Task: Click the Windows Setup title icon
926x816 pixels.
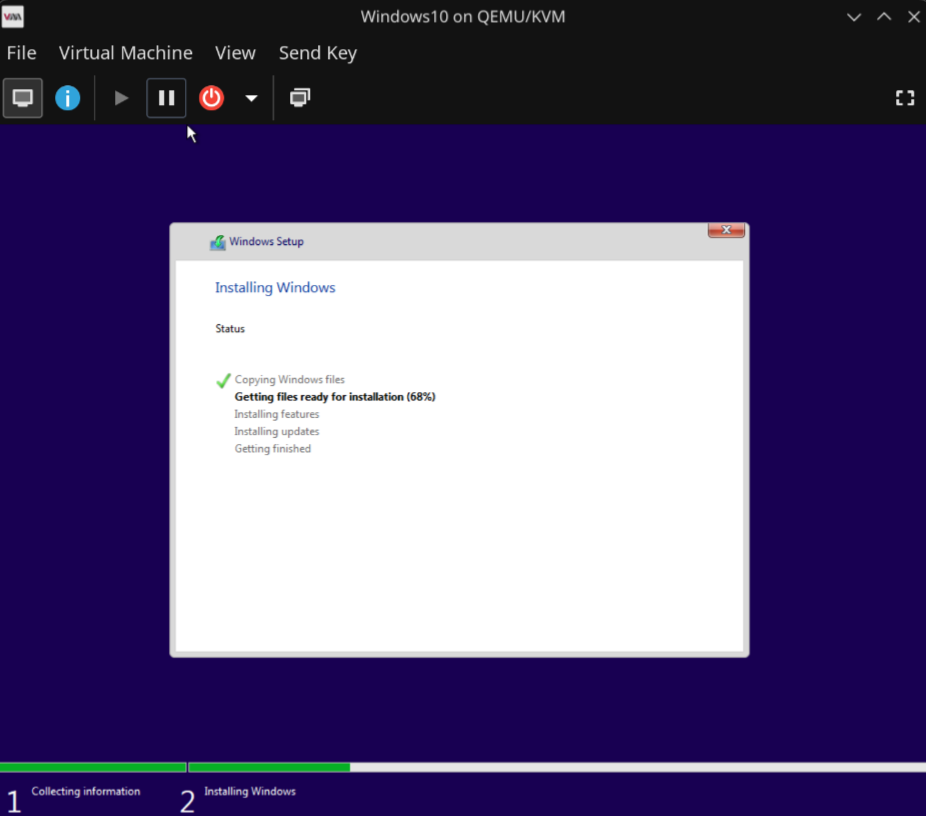Action: 217,242
